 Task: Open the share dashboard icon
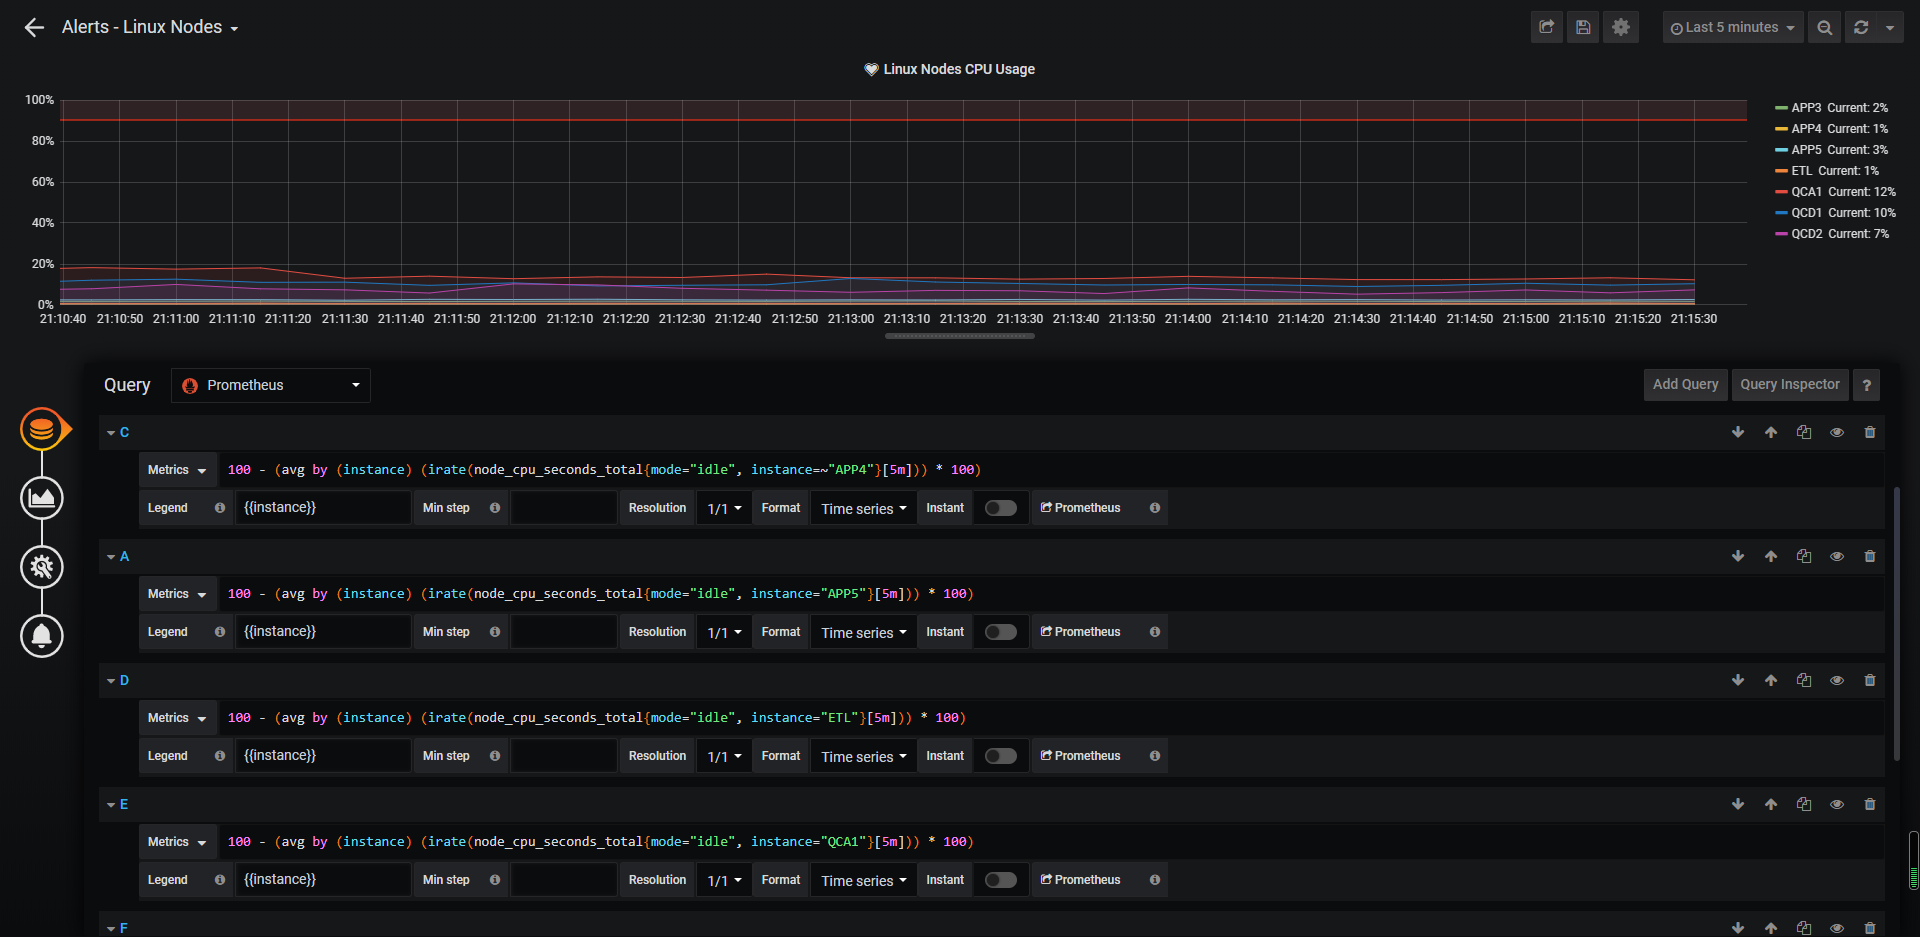[x=1547, y=27]
